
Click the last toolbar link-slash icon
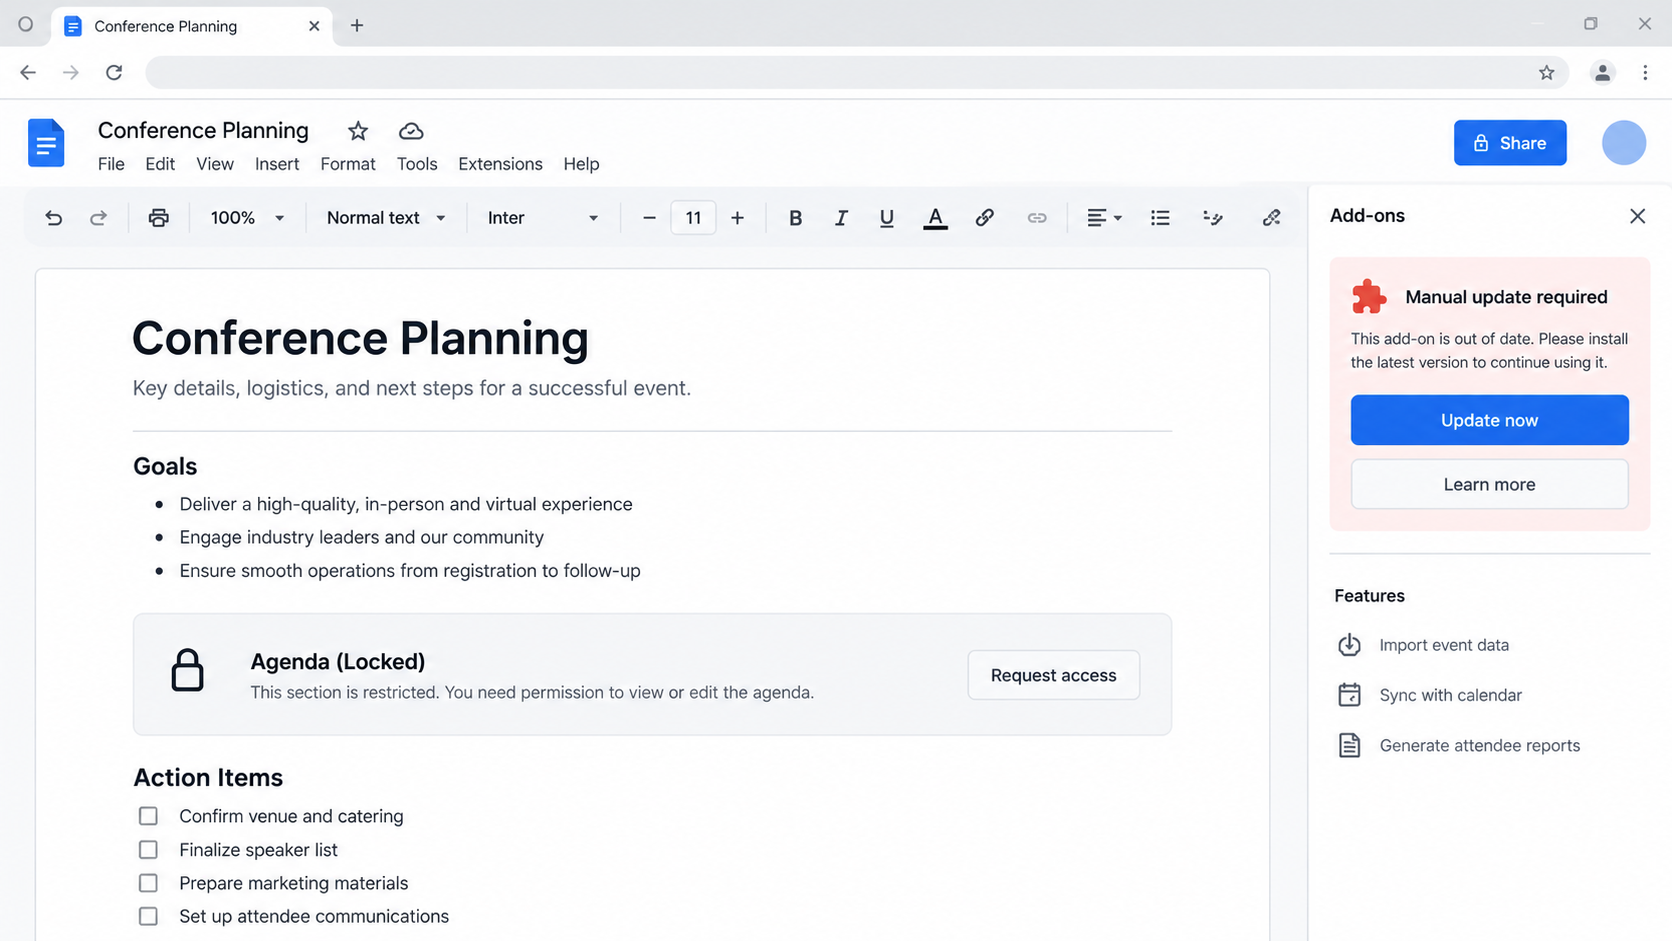pos(1271,217)
